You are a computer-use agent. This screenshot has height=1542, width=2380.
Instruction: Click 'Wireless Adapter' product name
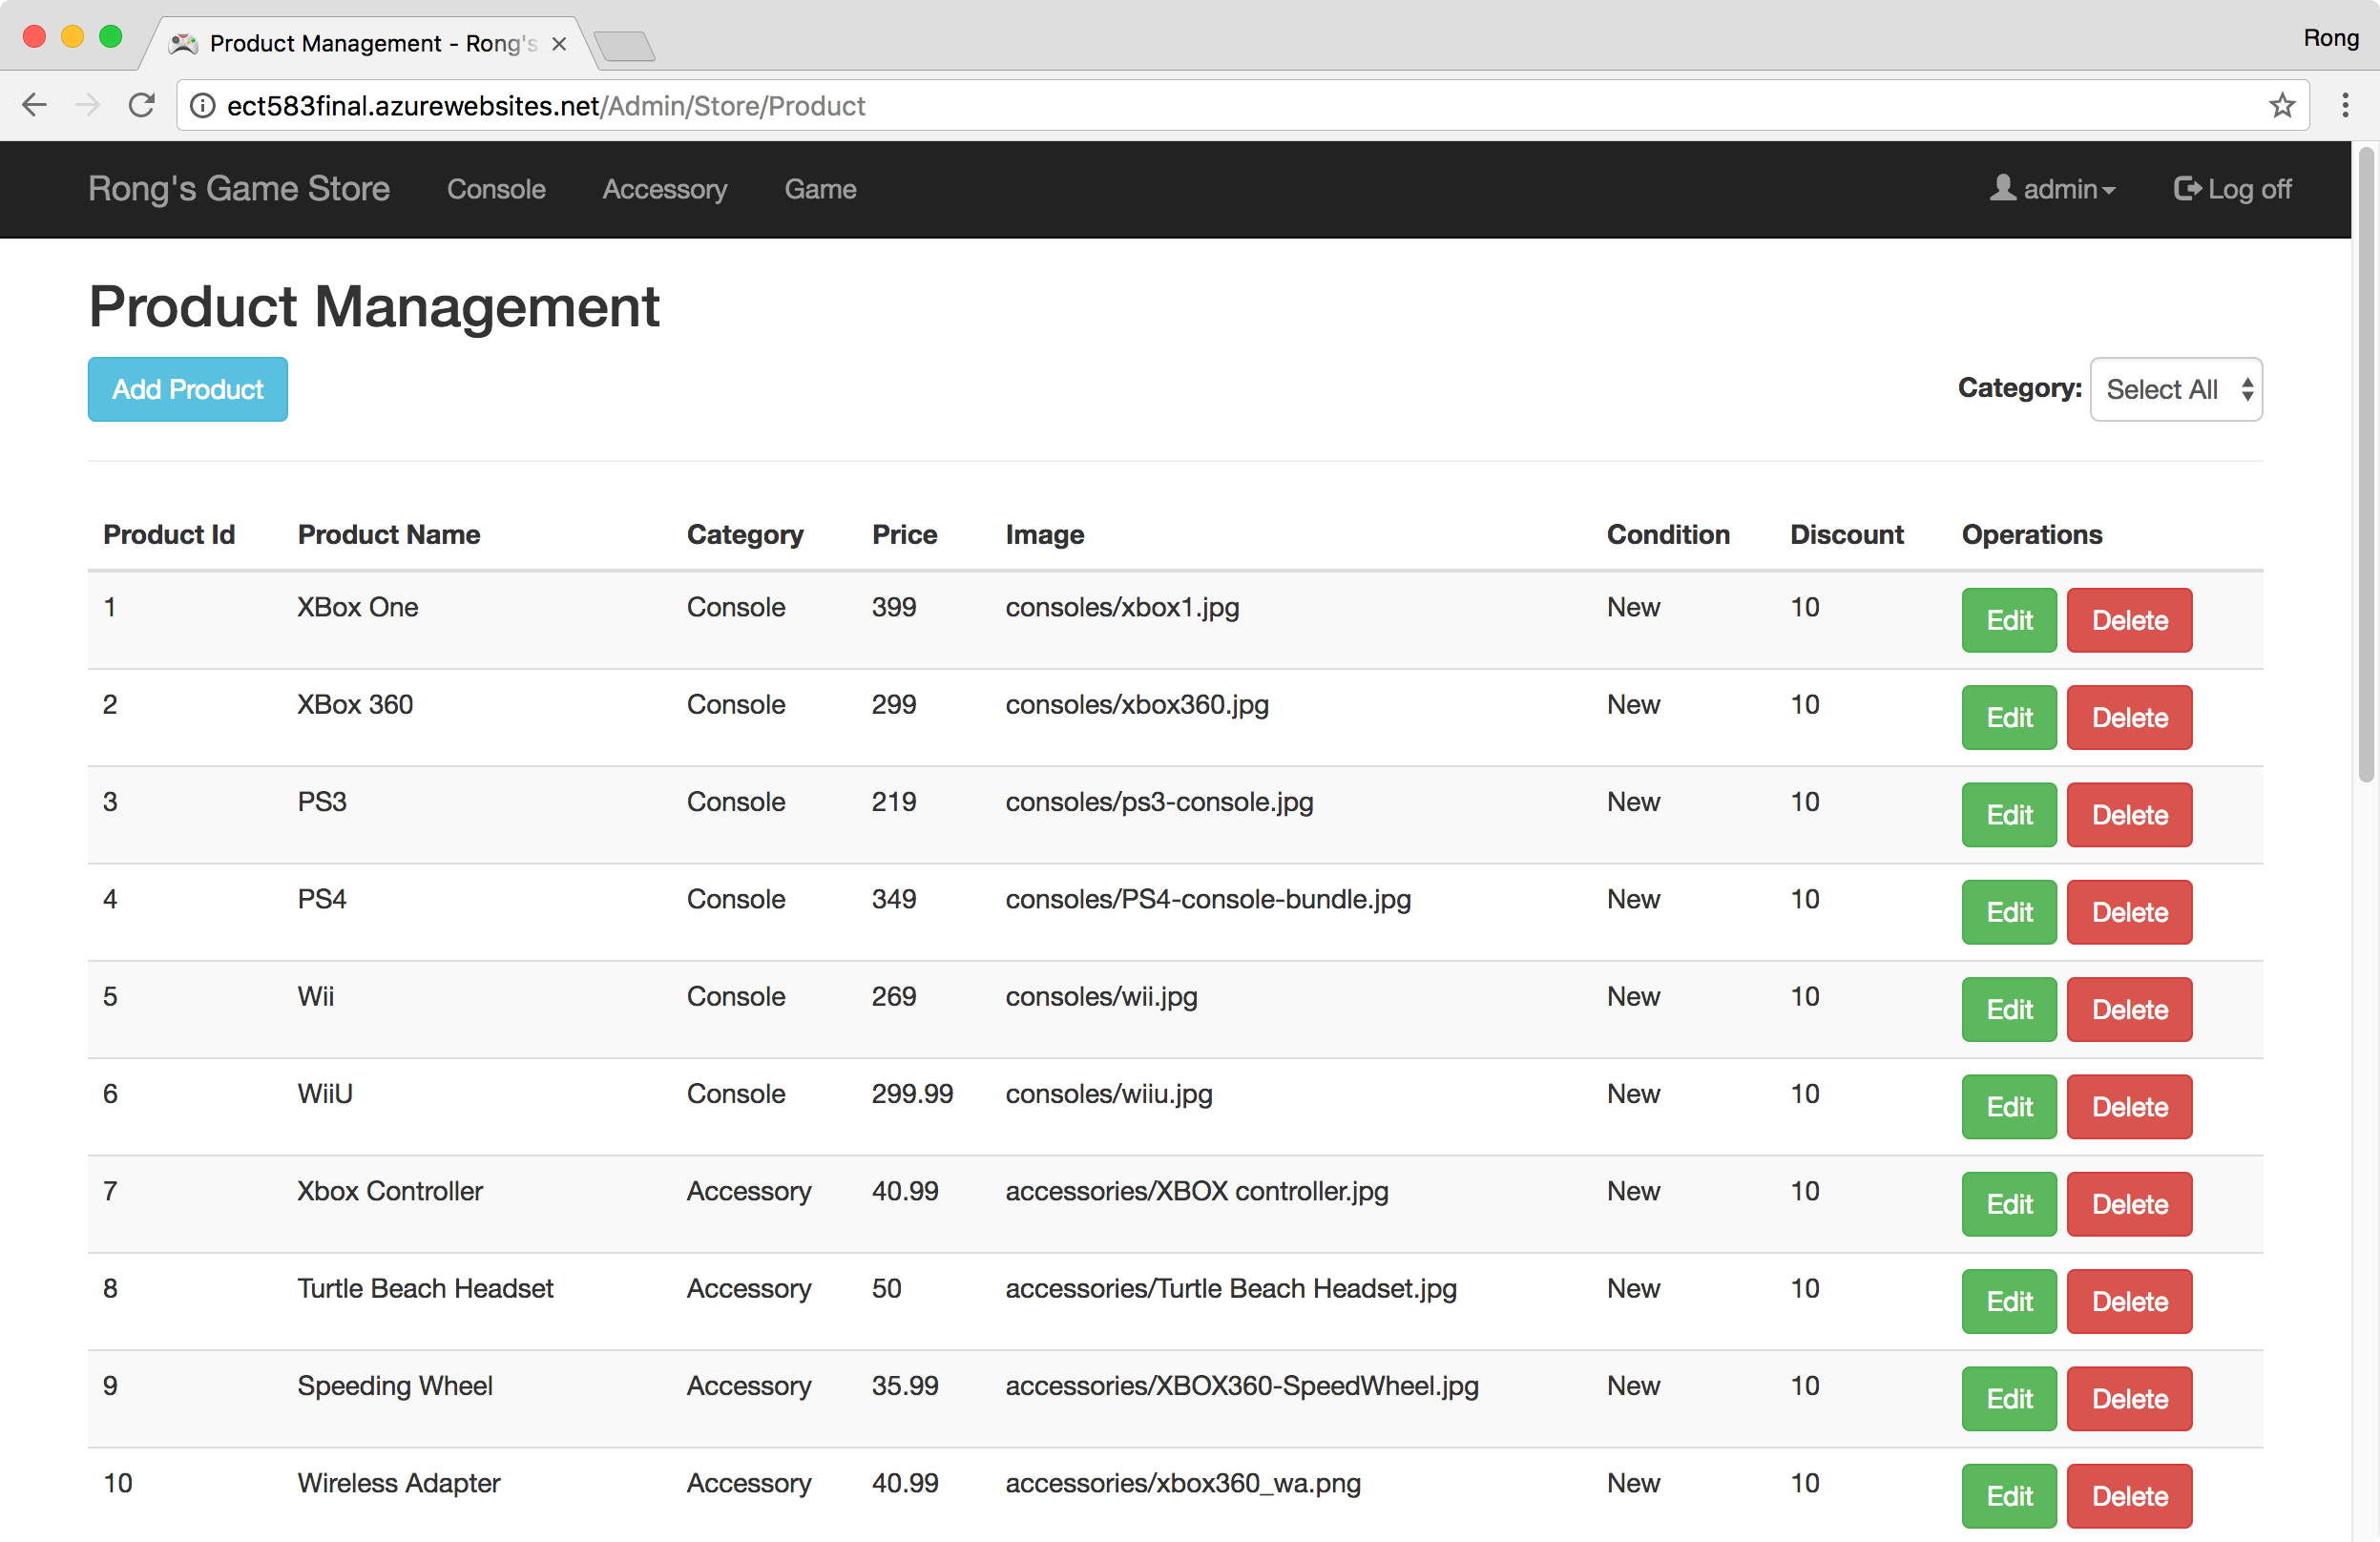[x=398, y=1483]
